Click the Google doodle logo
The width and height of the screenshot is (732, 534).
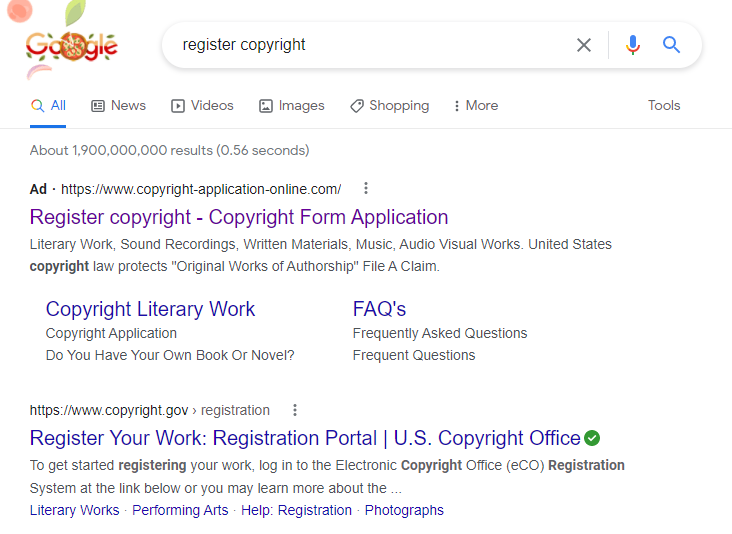tap(72, 45)
